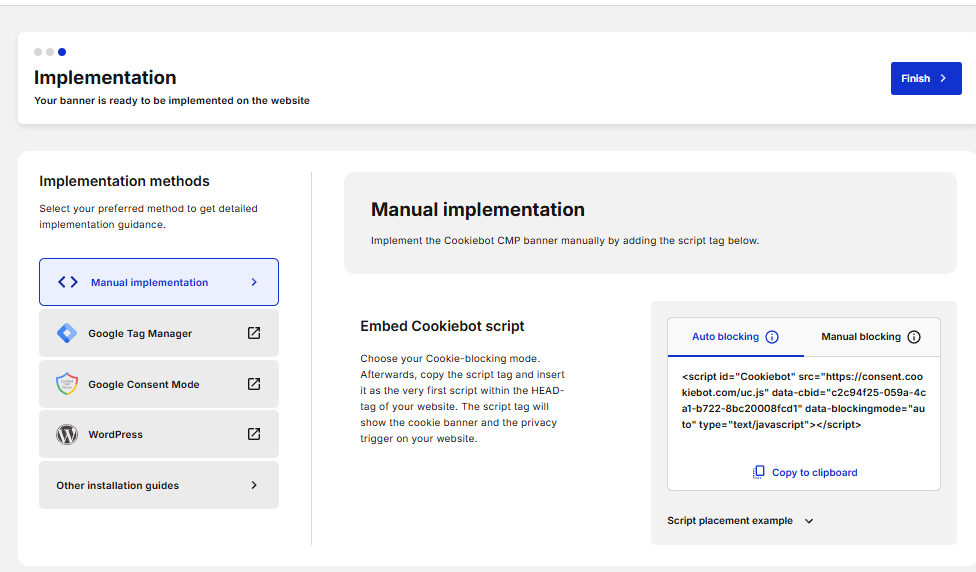Click 'Implement the Cookiebot CMP banner manually' description
The height and width of the screenshot is (572, 976).
coord(565,240)
